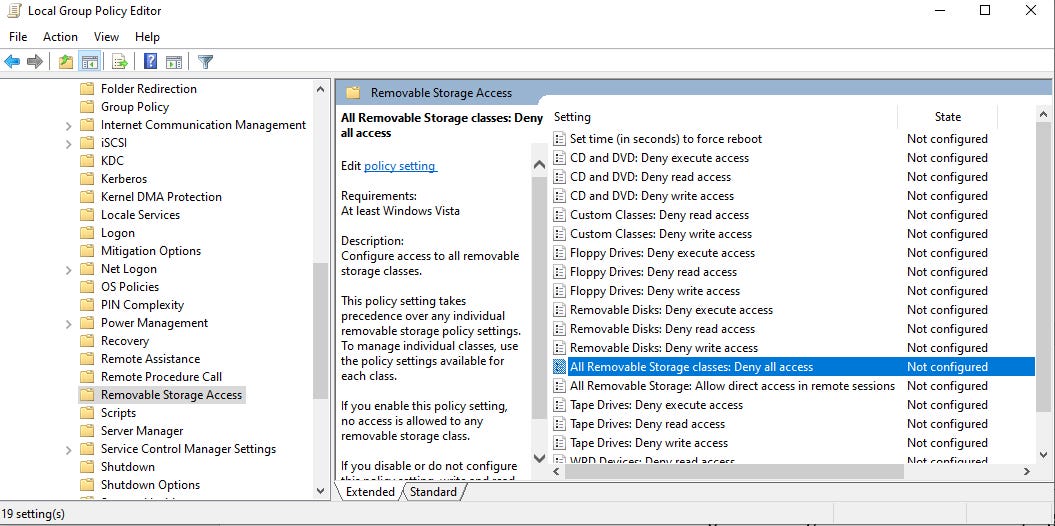Expand the Power Management tree node
This screenshot has width=1055, height=526.
pyautogui.click(x=68, y=324)
